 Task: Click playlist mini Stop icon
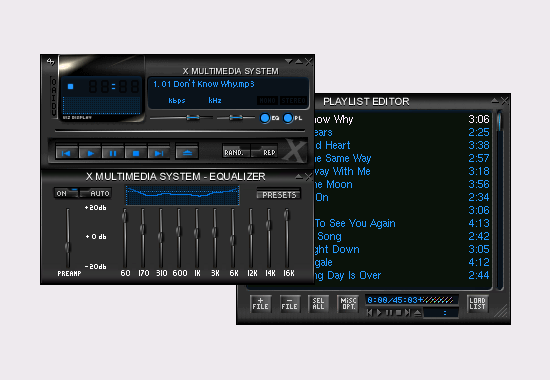pos(398,312)
